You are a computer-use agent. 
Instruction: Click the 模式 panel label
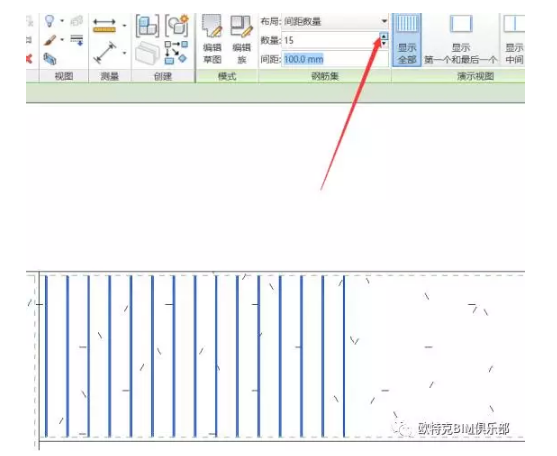227,76
